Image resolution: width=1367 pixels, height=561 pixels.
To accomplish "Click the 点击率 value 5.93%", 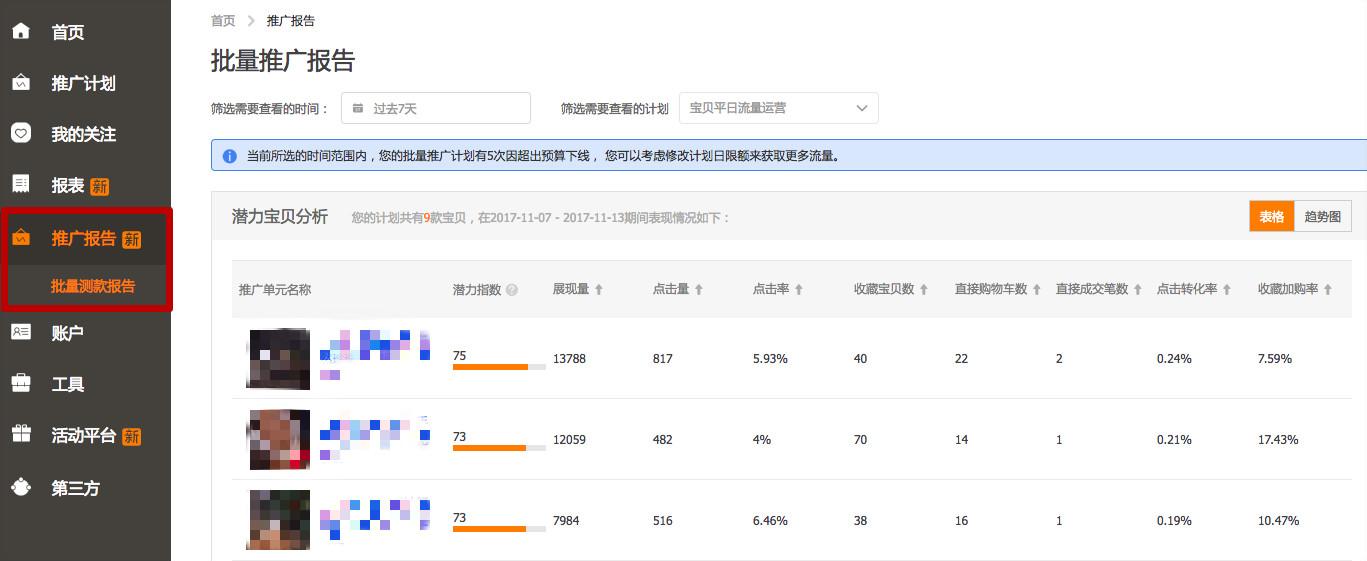I will pyautogui.click(x=770, y=359).
